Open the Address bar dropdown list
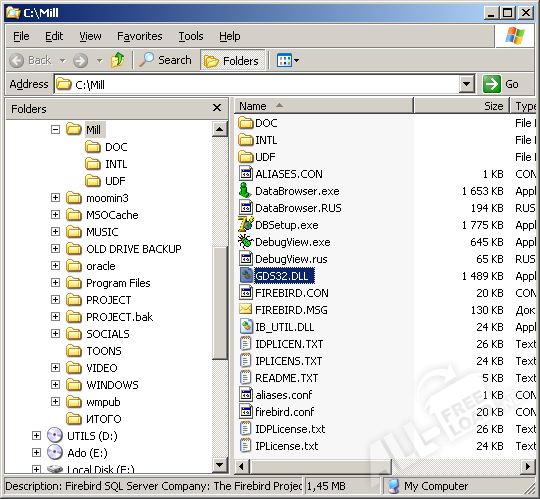The image size is (540, 499). 466,84
